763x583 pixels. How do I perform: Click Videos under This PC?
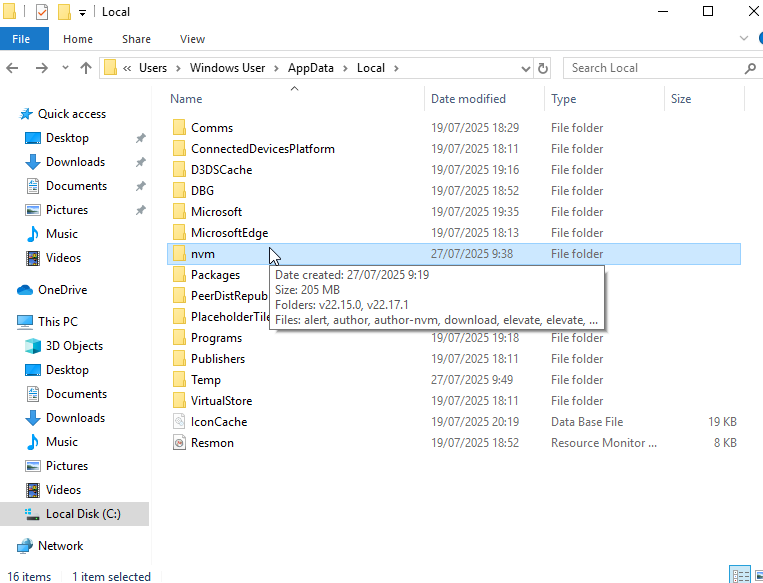coord(63,490)
